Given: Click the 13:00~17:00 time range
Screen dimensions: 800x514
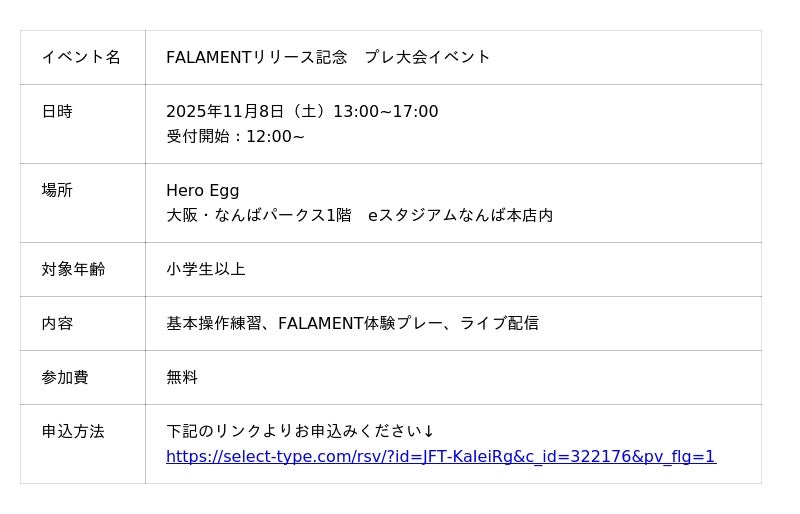Looking at the screenshot, I should (x=385, y=111).
